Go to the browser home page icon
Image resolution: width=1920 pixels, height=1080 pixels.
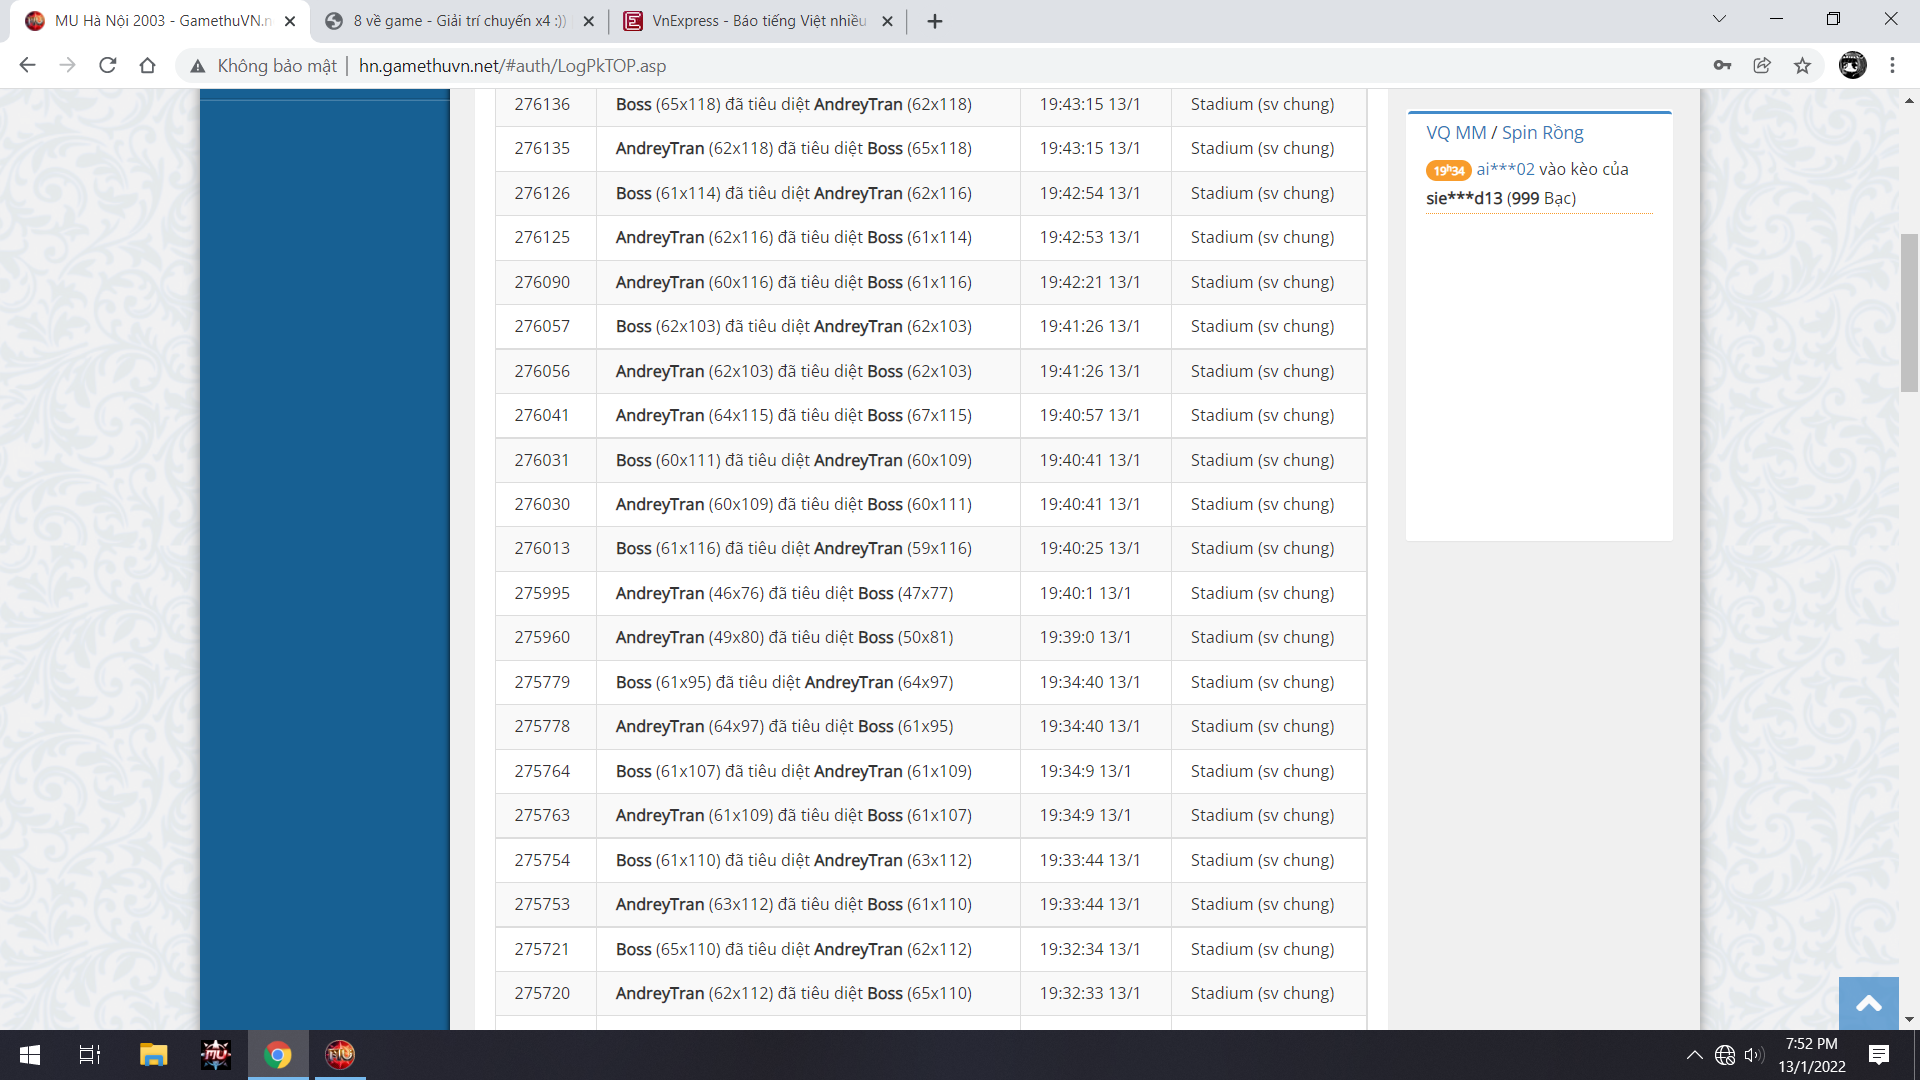coord(147,65)
